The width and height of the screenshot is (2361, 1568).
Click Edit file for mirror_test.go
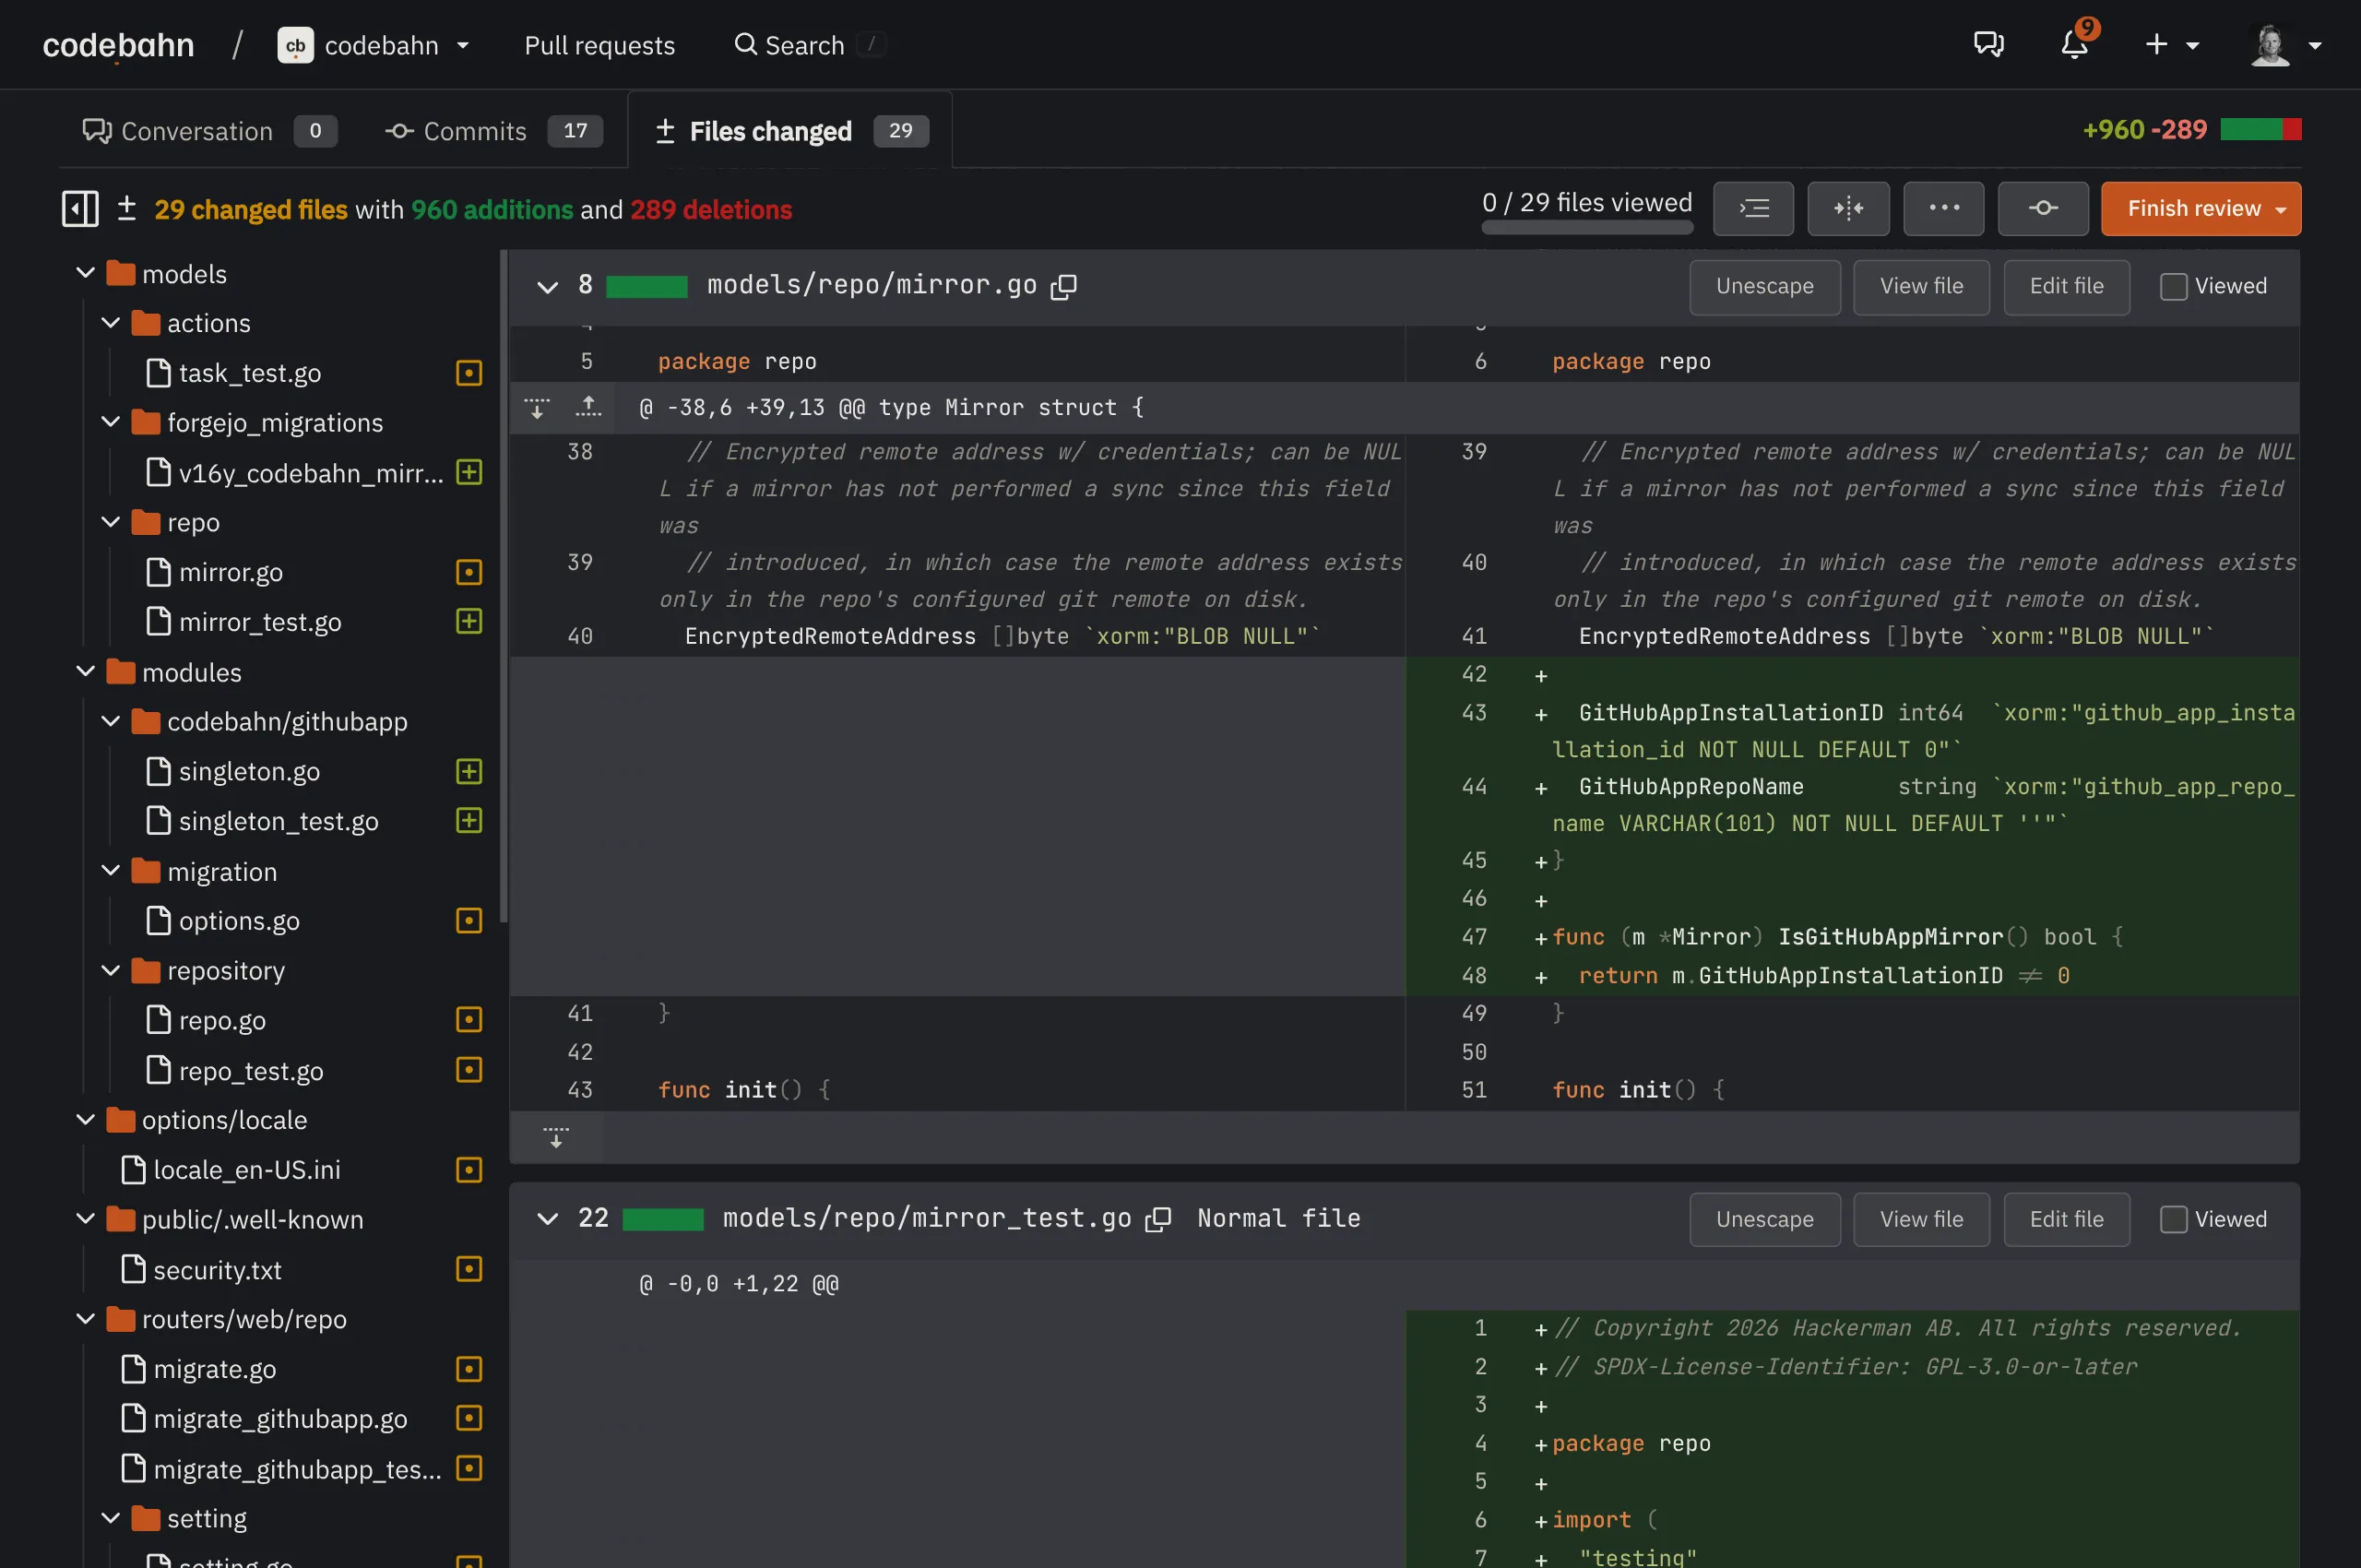[2066, 1220]
